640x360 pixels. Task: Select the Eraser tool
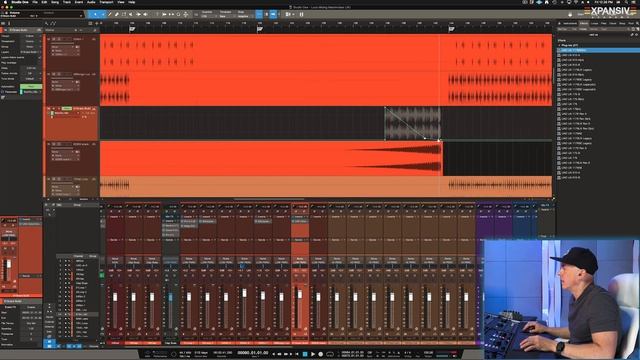pyautogui.click(x=117, y=15)
